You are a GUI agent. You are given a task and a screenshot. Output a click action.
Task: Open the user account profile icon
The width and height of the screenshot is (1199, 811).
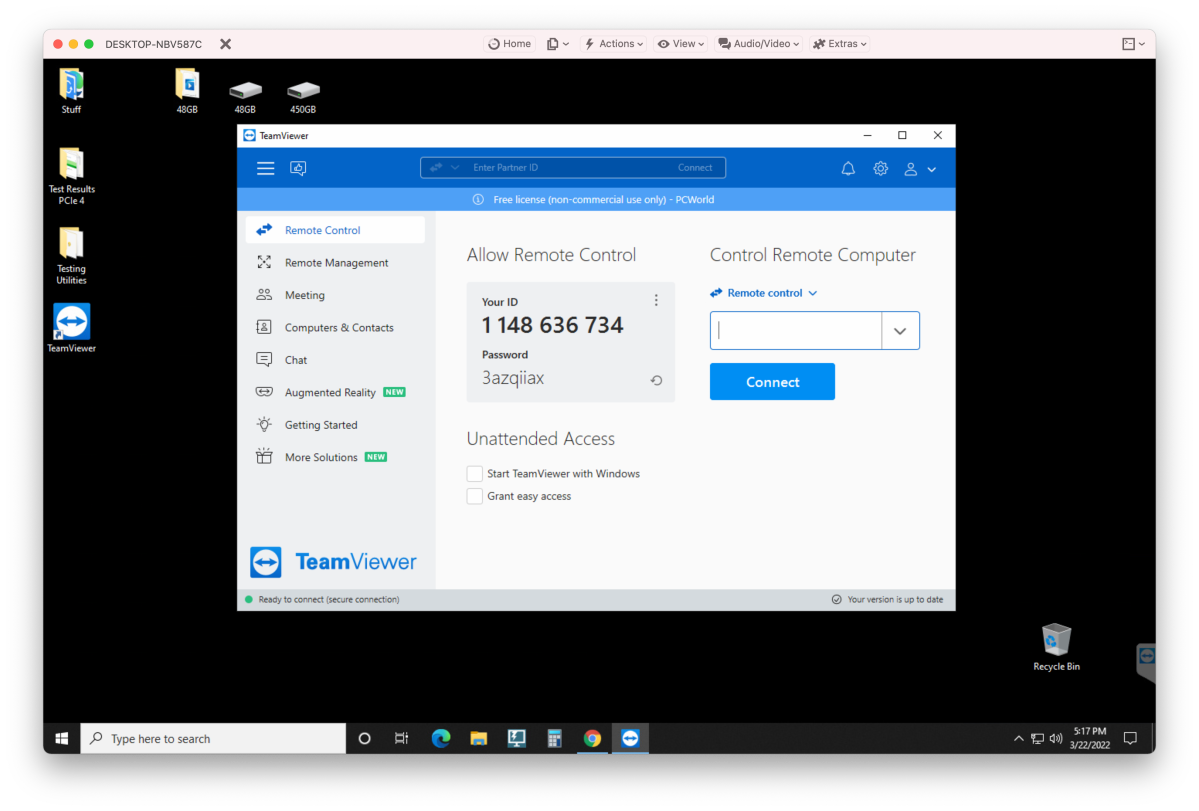coord(911,169)
